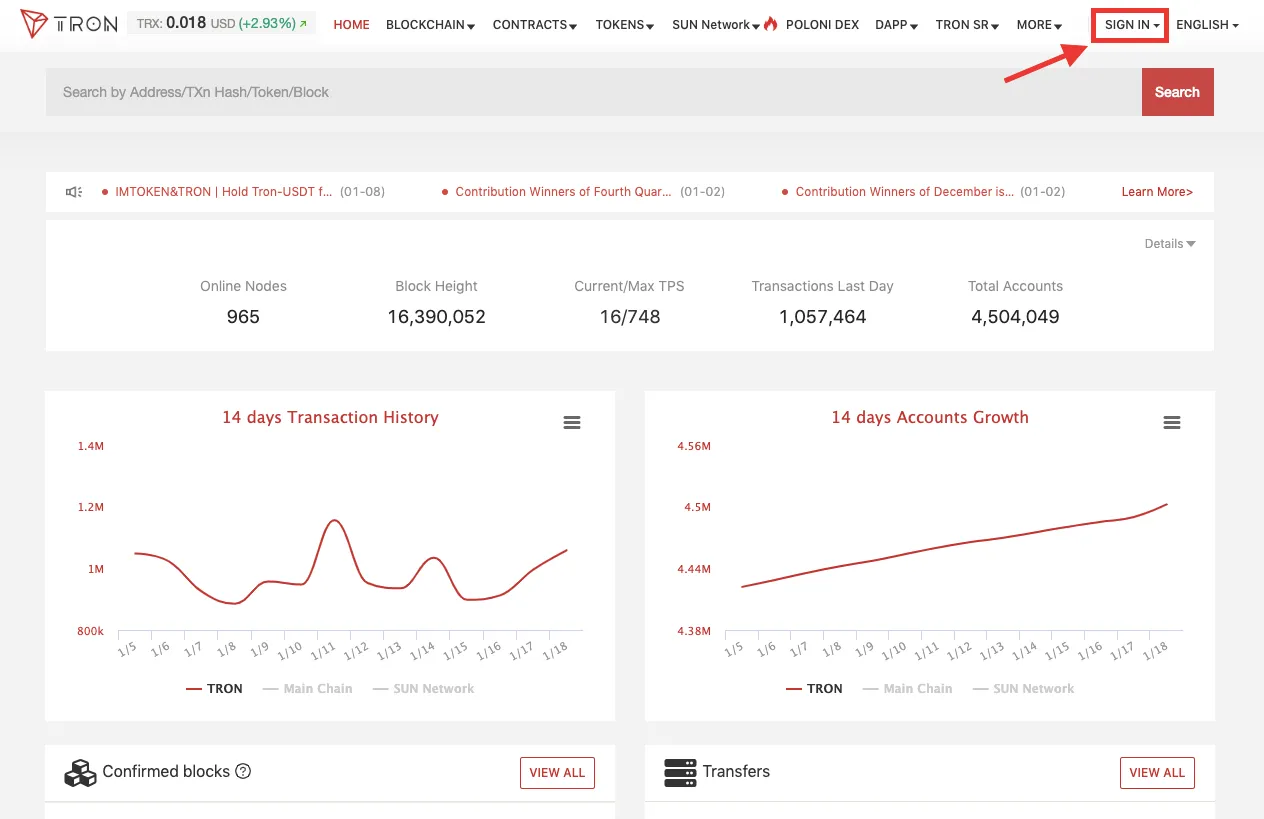The image size is (1264, 819).
Task: Click the TRON logo
Action: click(69, 24)
